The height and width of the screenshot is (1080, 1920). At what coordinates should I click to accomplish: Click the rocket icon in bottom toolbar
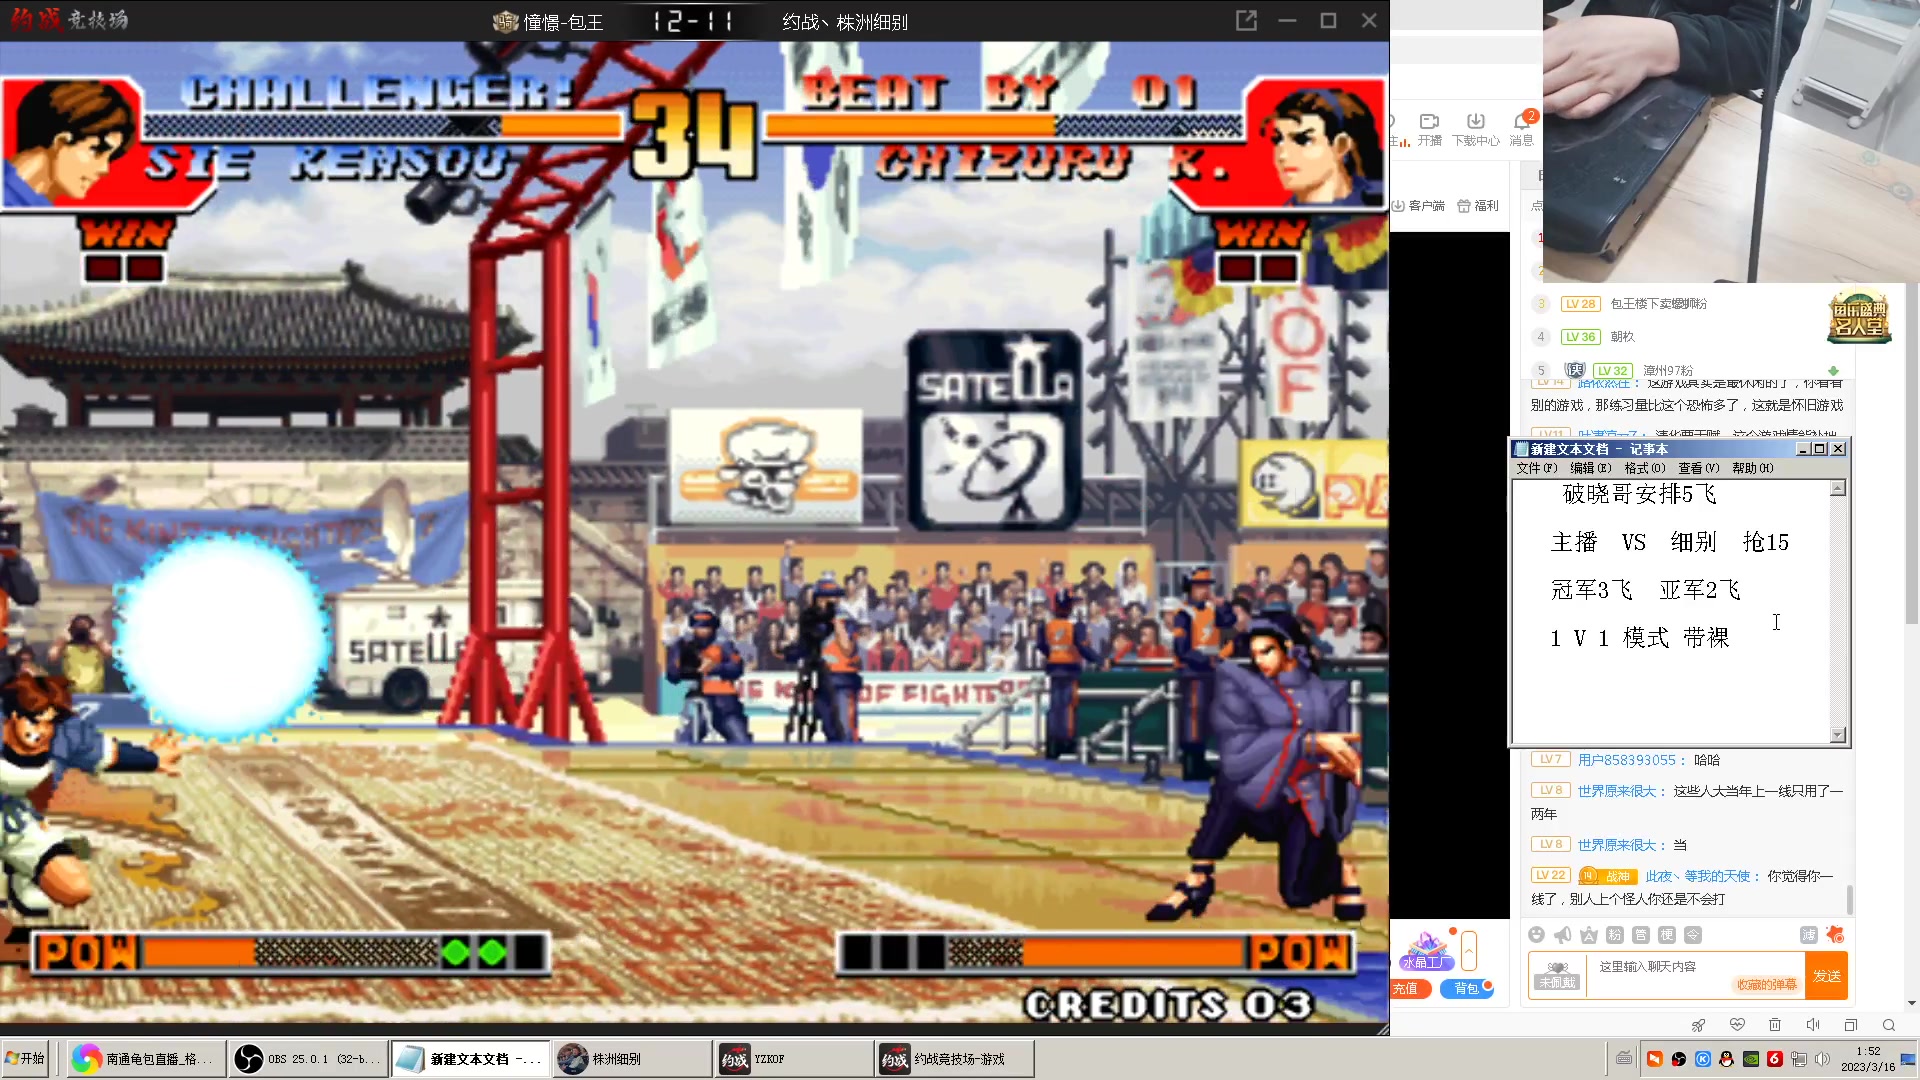coord(1699,1025)
